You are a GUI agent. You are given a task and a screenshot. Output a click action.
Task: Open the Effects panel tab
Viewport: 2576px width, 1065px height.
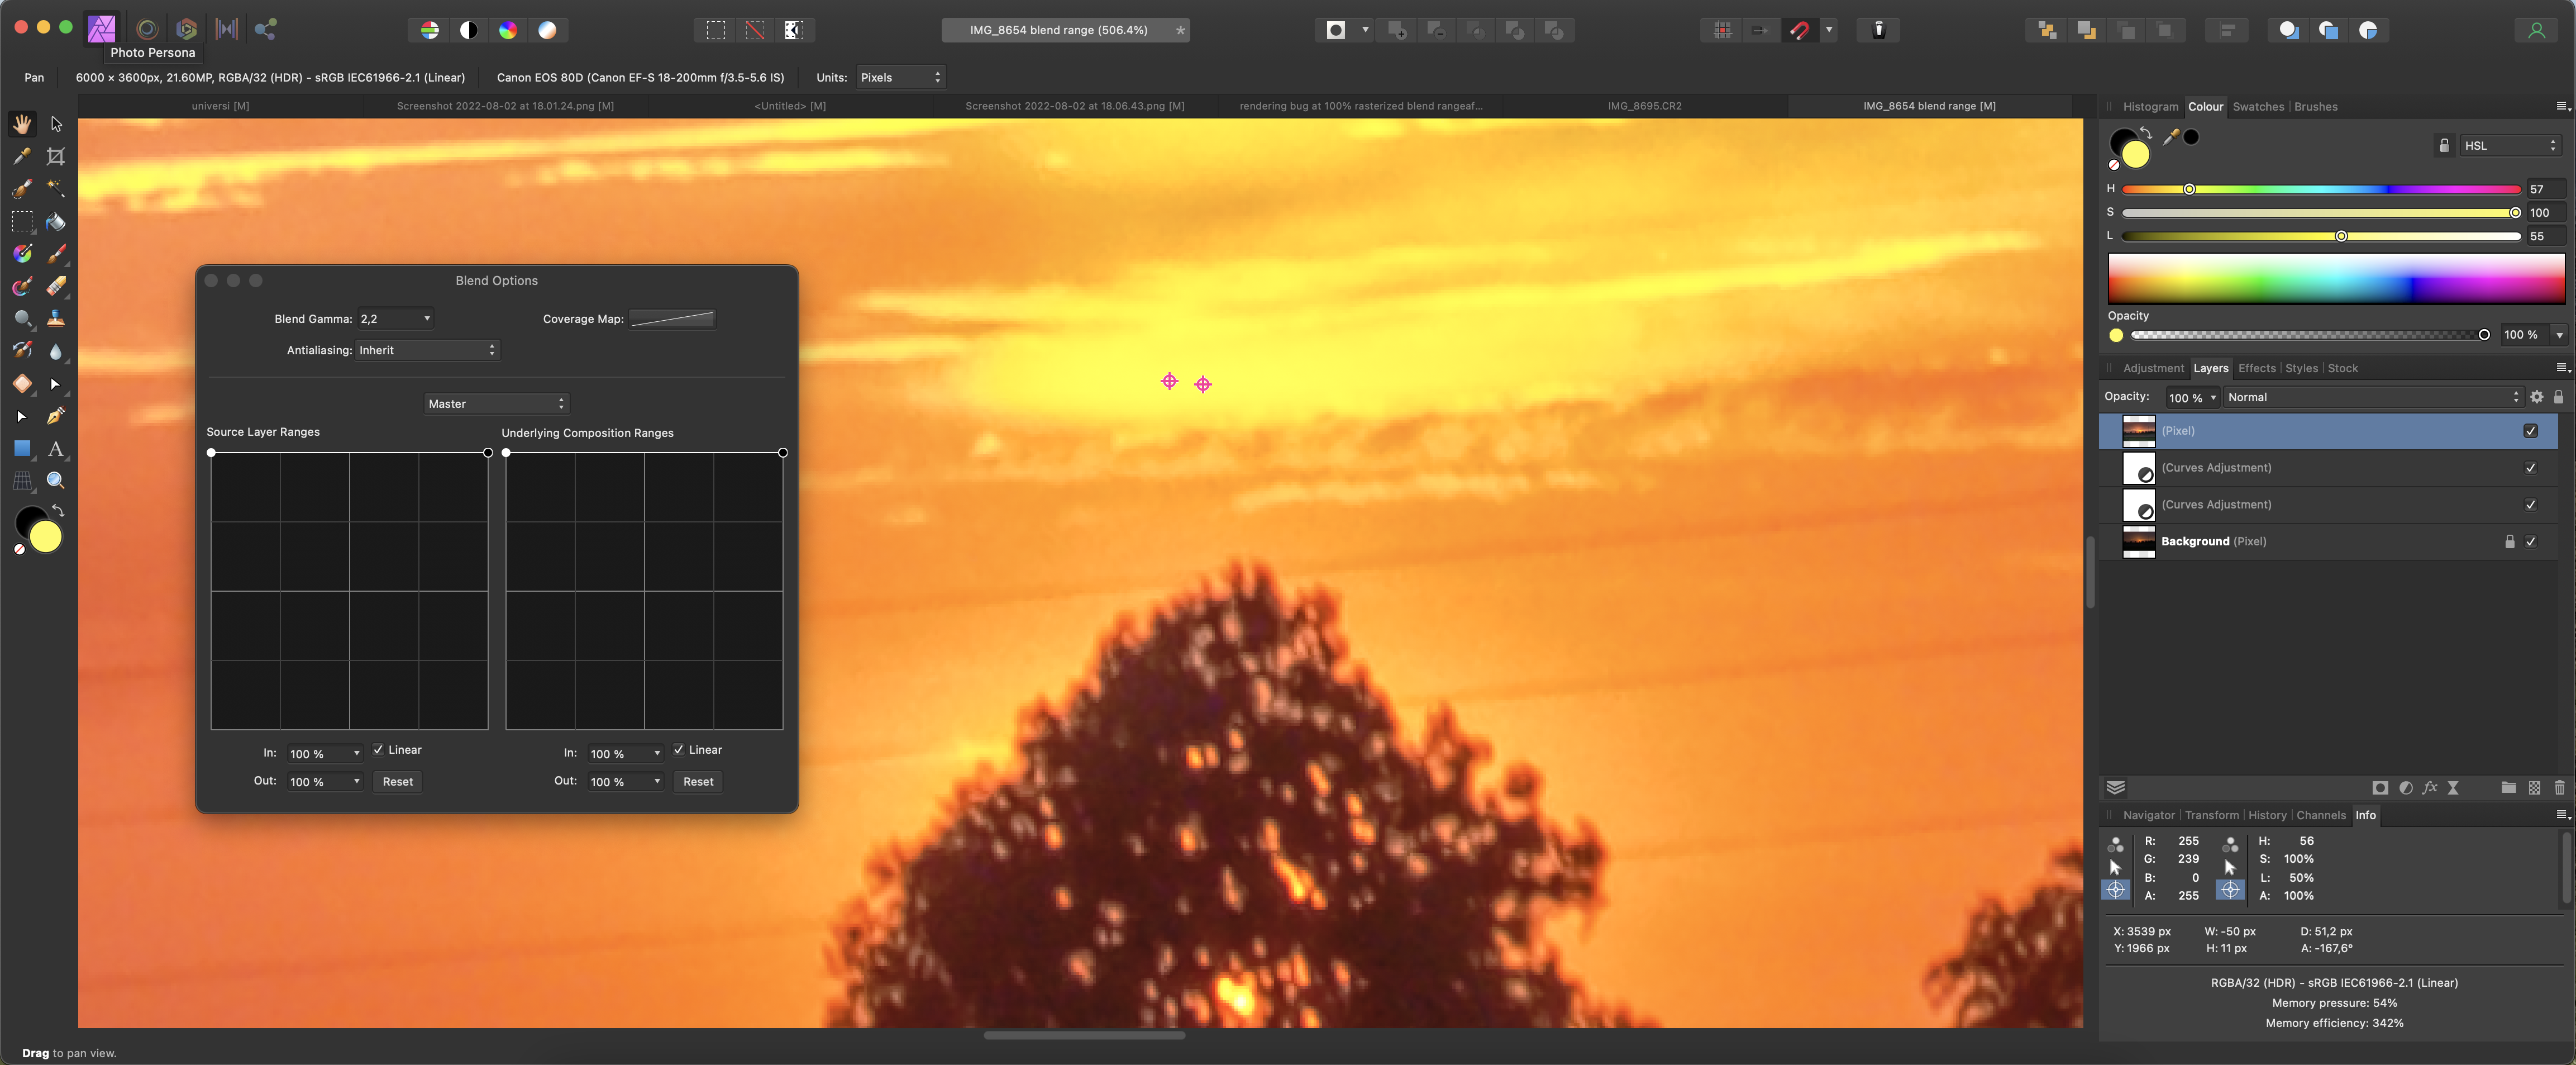[x=2256, y=368]
